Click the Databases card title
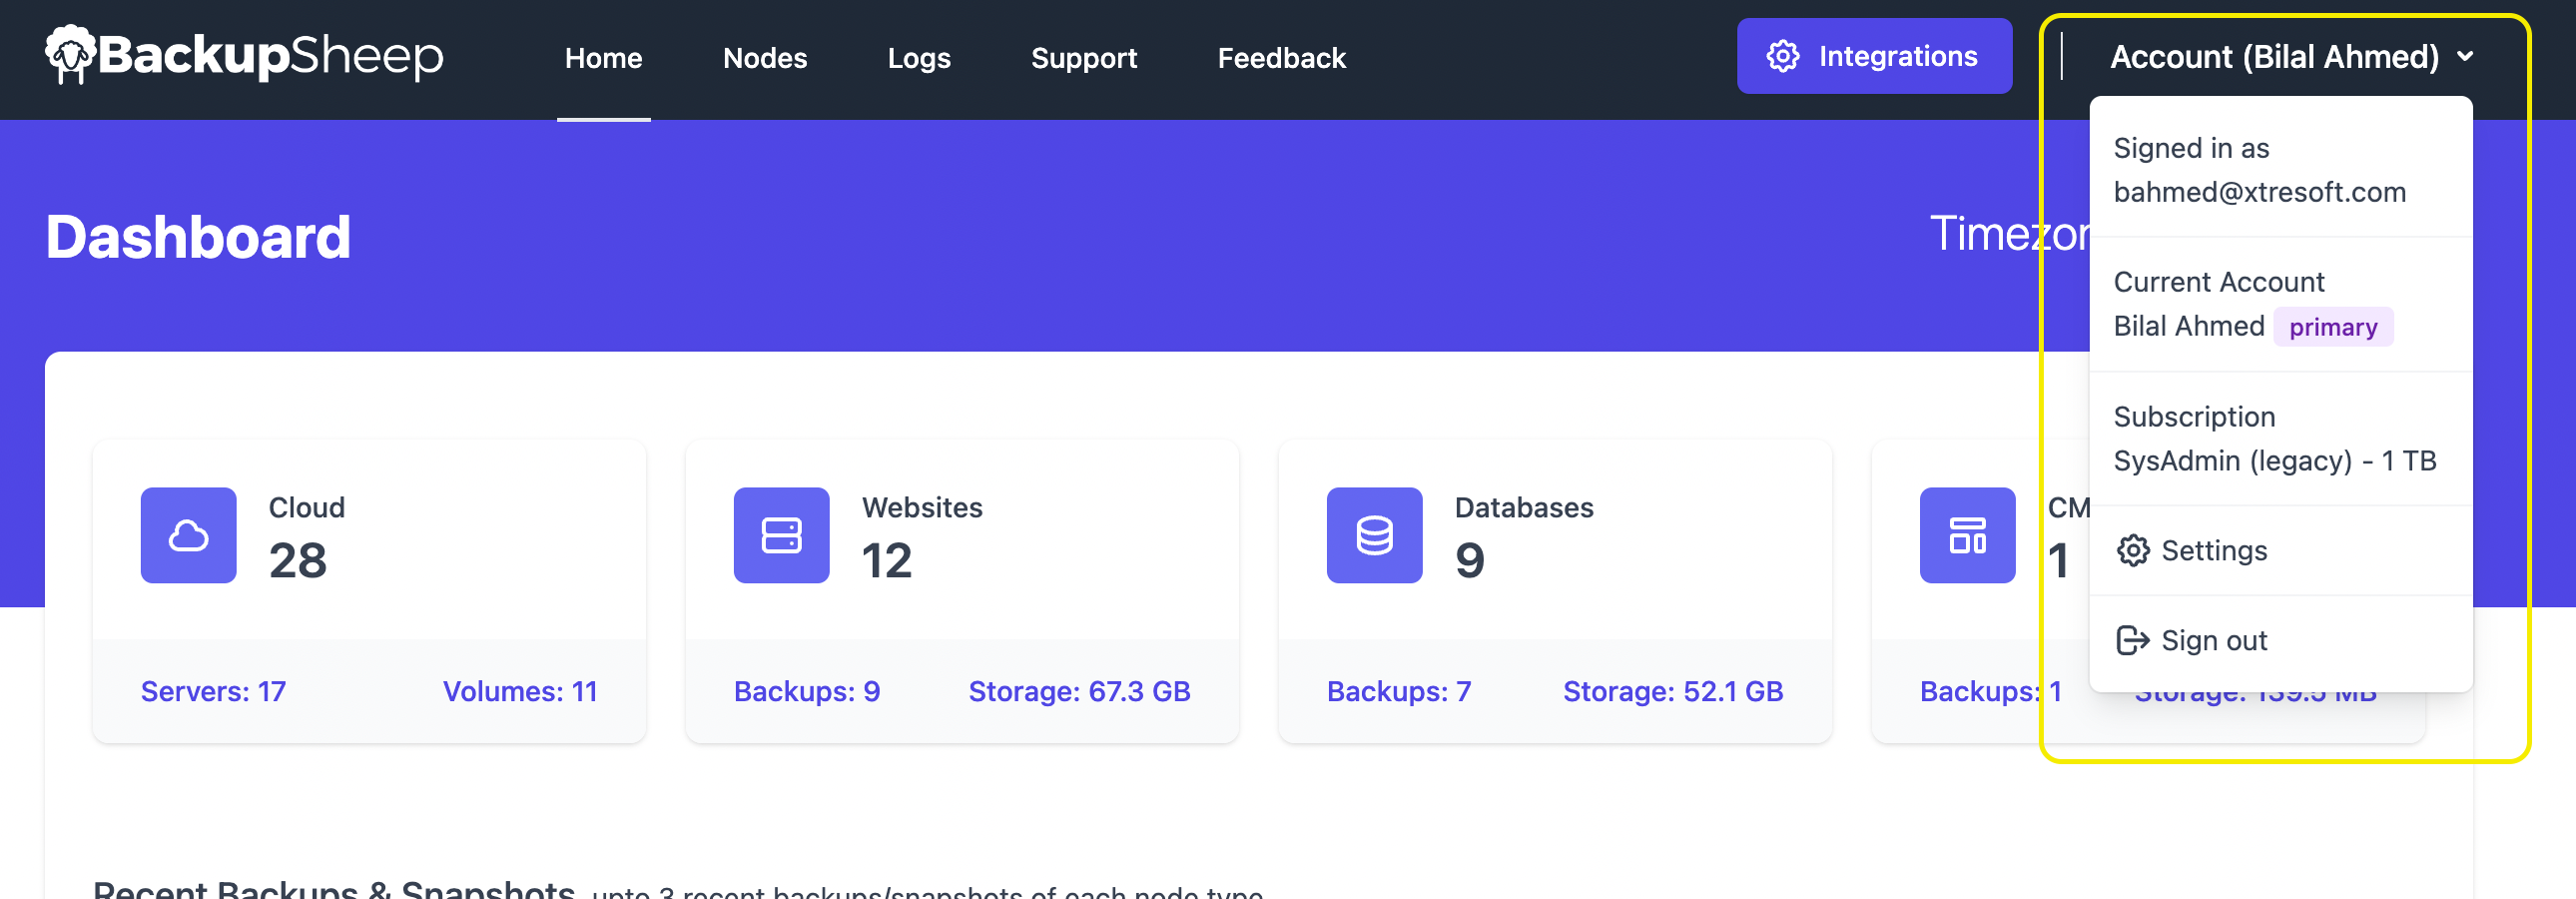This screenshot has height=899, width=2576. click(1523, 508)
